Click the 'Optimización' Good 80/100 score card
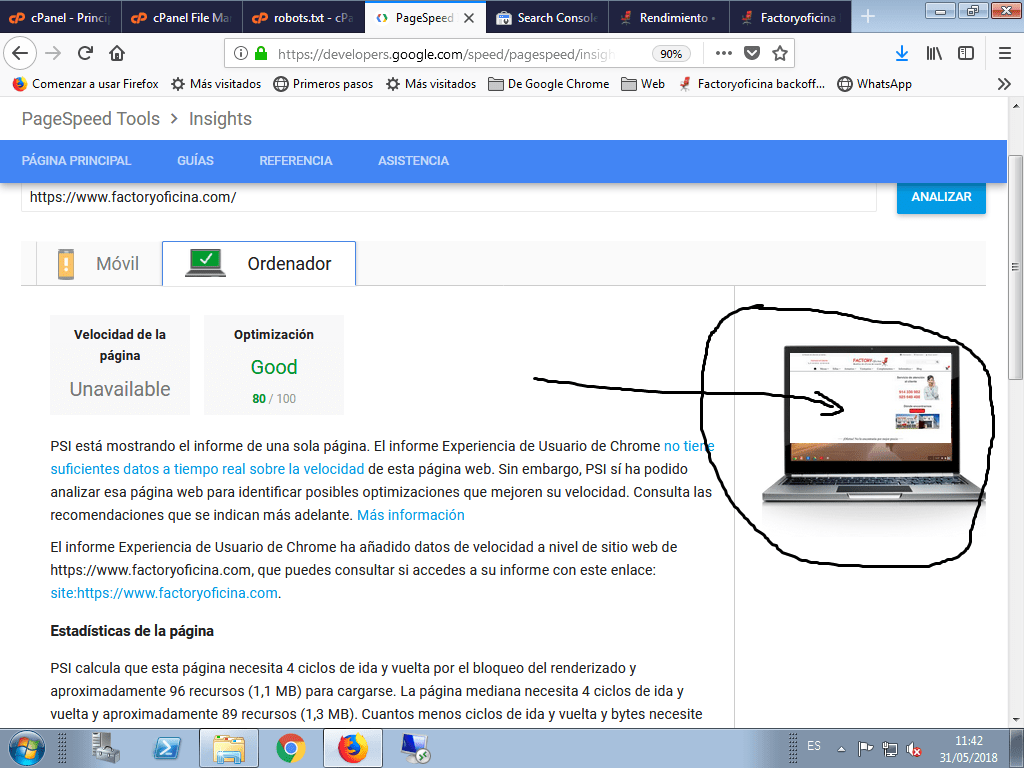The image size is (1024, 768). coord(274,365)
